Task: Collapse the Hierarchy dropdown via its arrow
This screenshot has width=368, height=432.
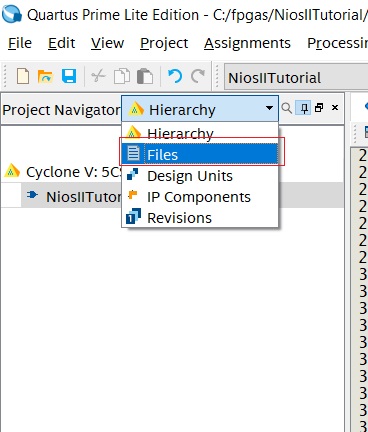Action: point(269,108)
